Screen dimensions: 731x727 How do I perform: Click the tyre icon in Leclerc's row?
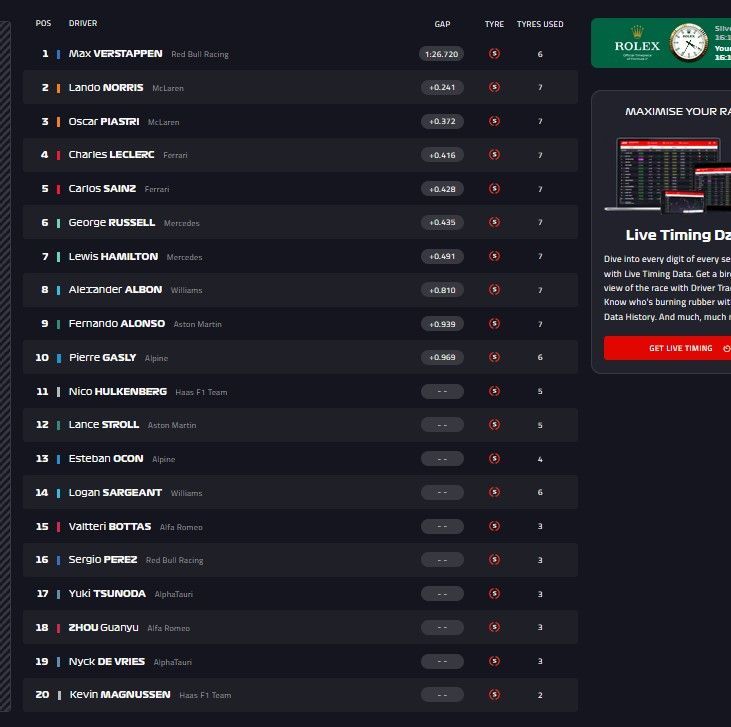click(x=494, y=155)
